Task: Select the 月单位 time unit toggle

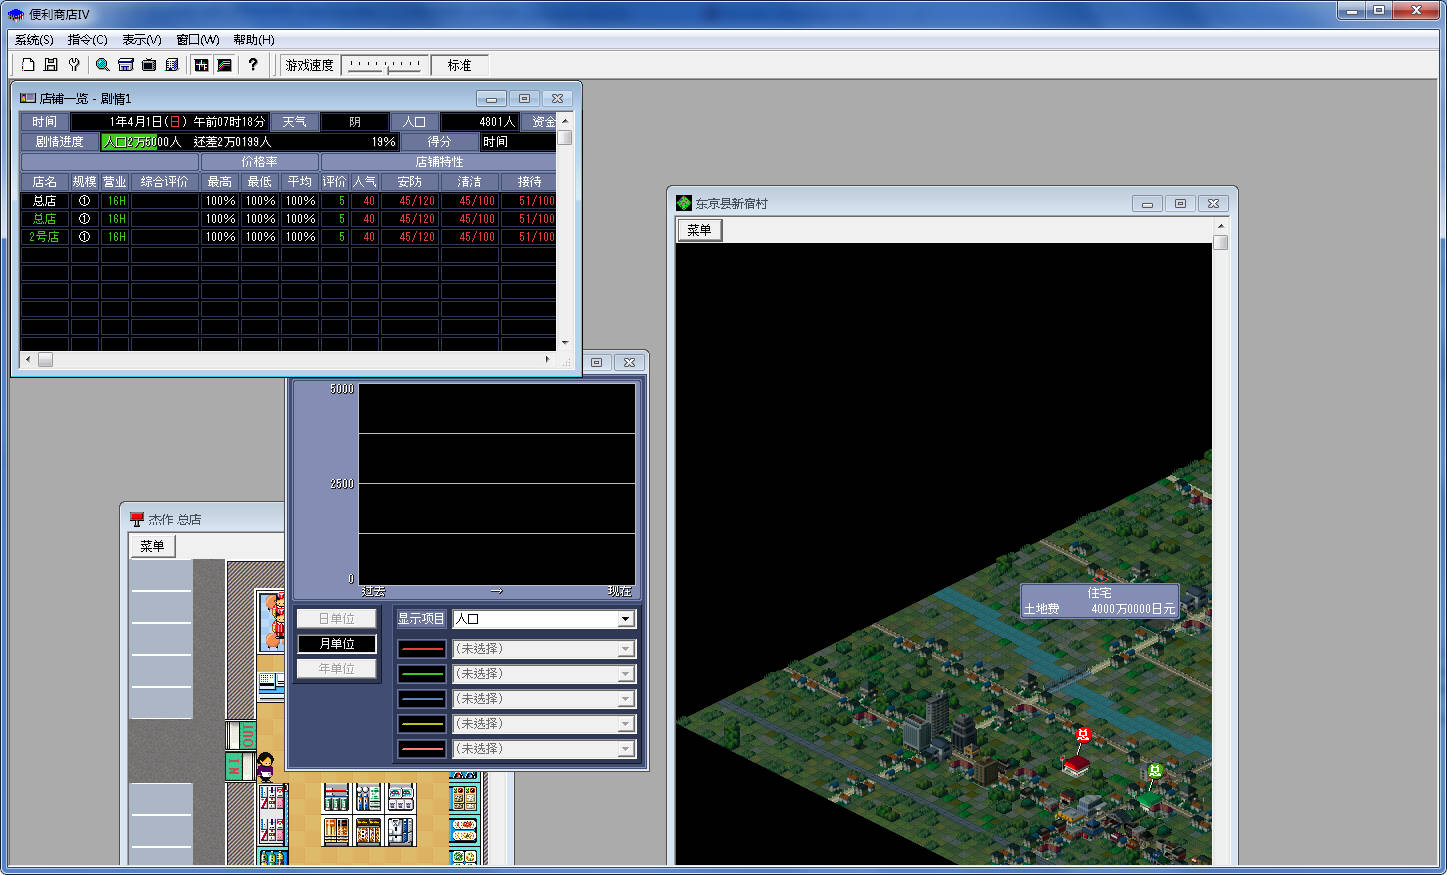Action: [x=337, y=644]
